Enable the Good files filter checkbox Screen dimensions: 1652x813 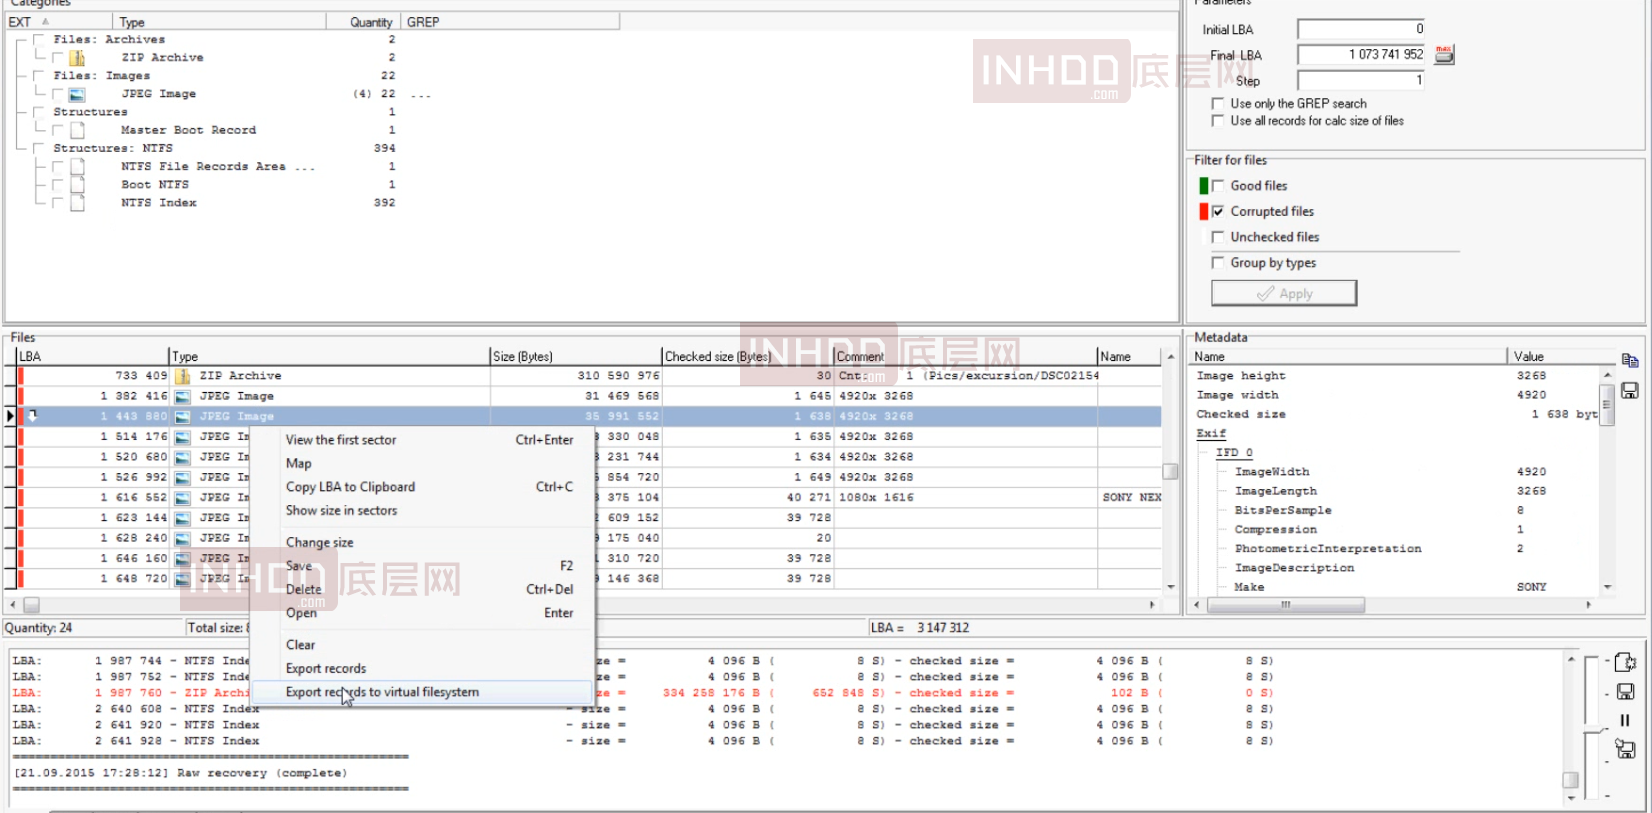click(1217, 186)
